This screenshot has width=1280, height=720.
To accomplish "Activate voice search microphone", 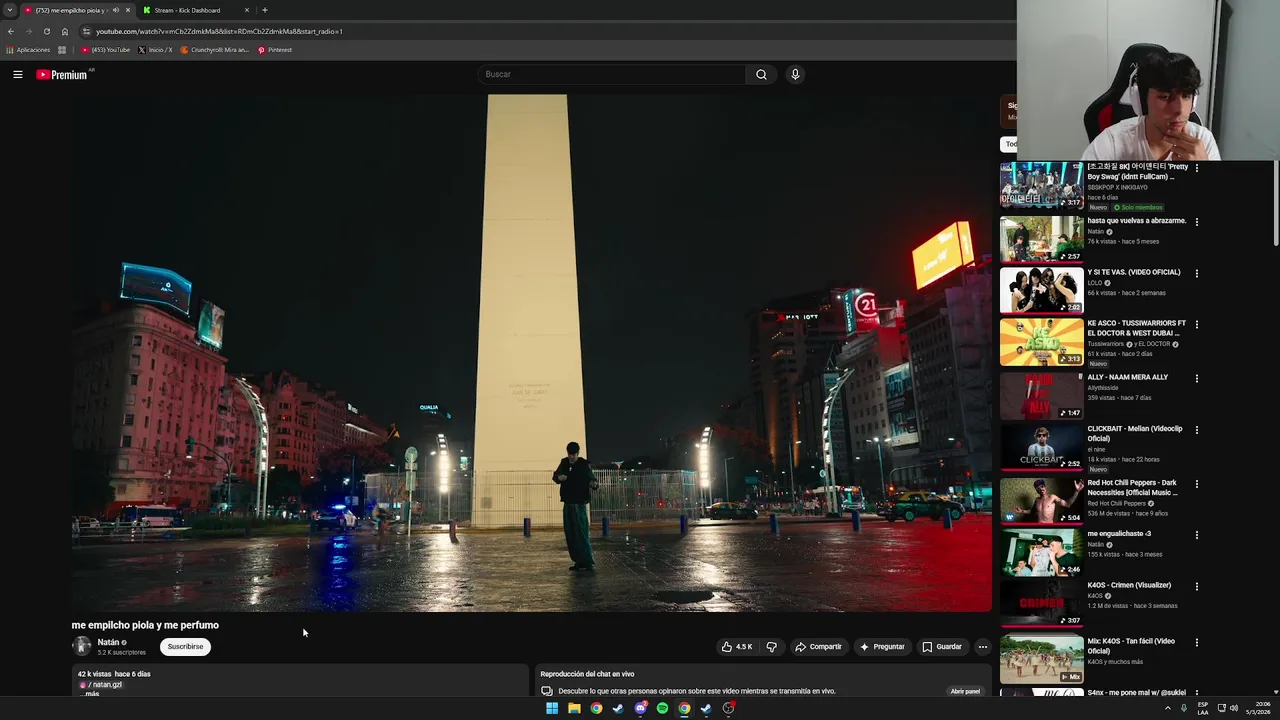I will (795, 74).
